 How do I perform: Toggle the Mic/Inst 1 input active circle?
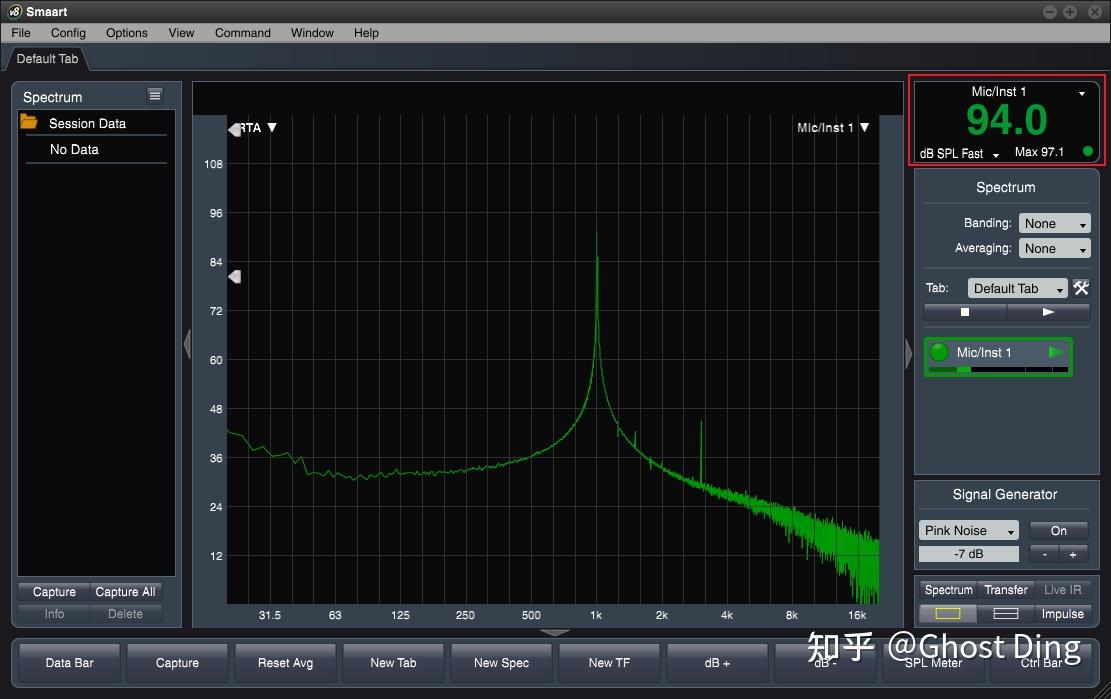click(938, 352)
